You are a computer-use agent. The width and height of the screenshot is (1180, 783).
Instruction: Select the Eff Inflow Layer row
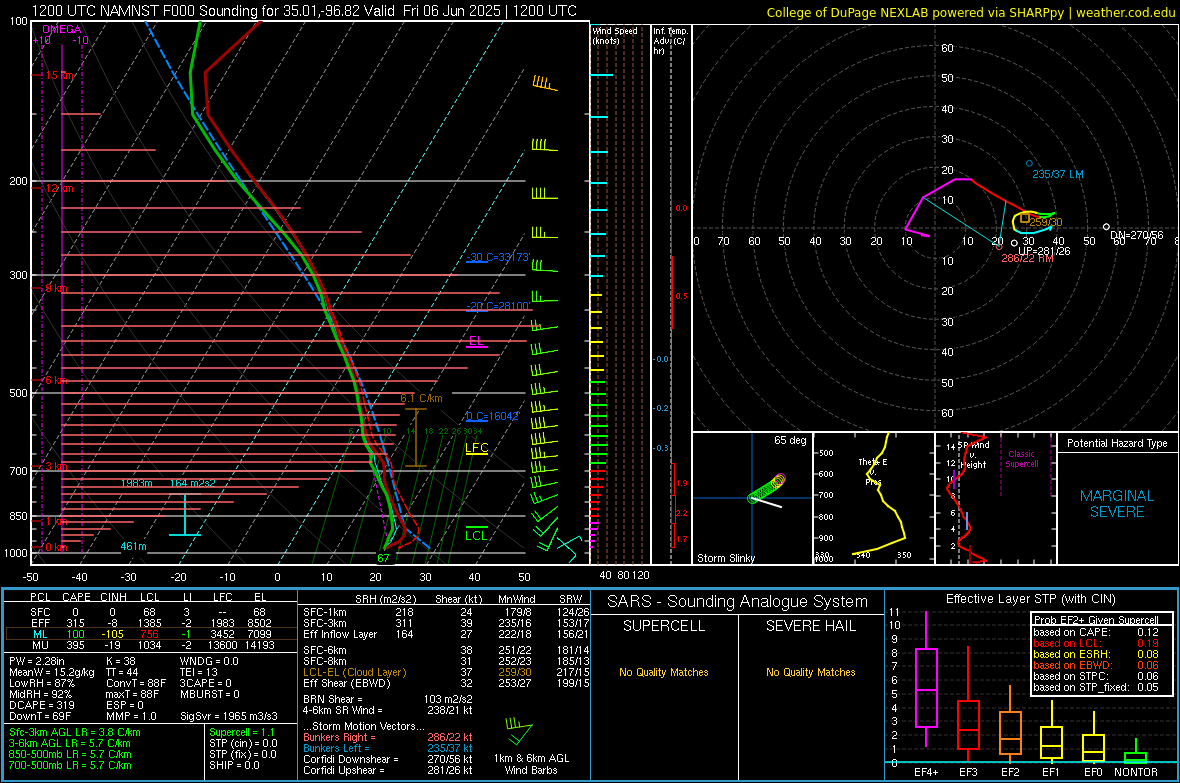point(446,634)
